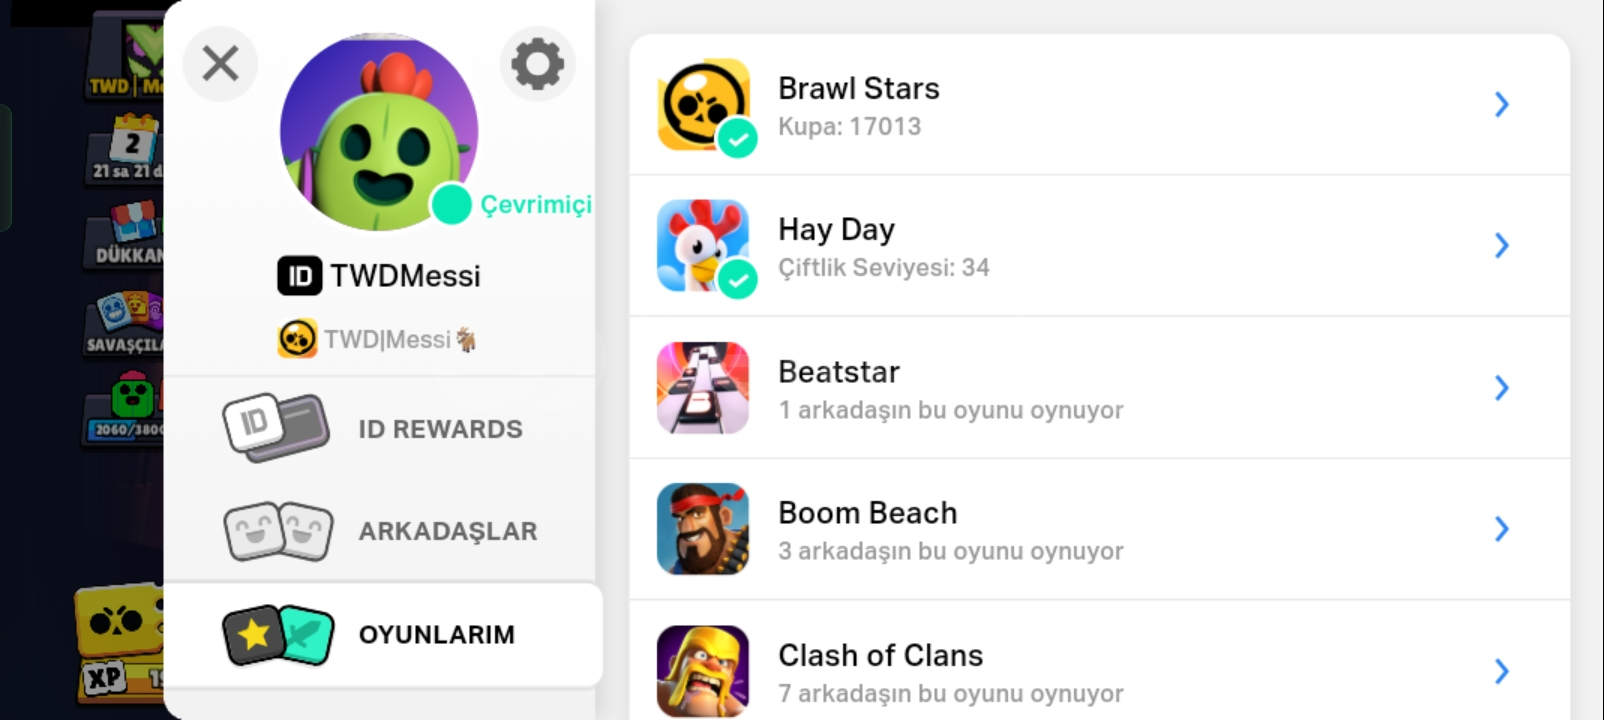1604x720 pixels.
Task: Click the ID Rewards cards icon
Action: [x=276, y=428]
